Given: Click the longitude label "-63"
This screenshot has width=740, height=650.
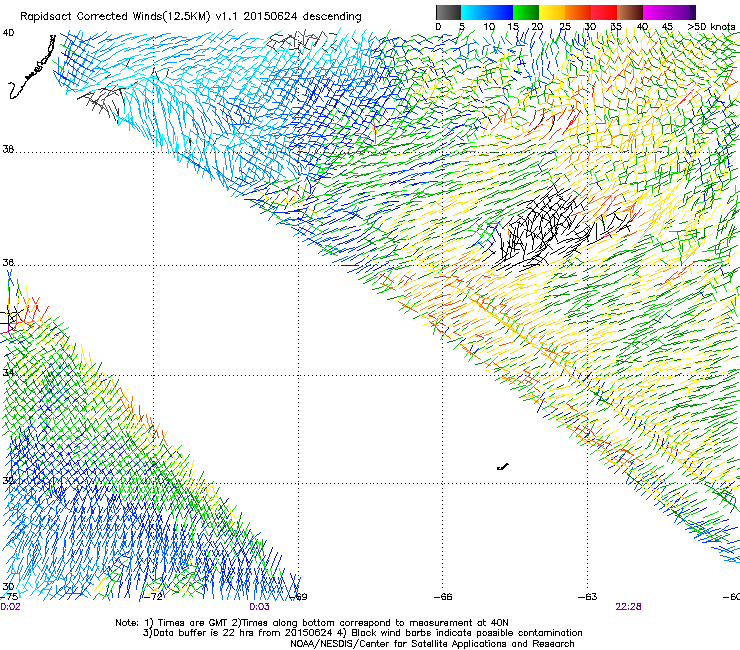Looking at the screenshot, I should click(x=588, y=596).
